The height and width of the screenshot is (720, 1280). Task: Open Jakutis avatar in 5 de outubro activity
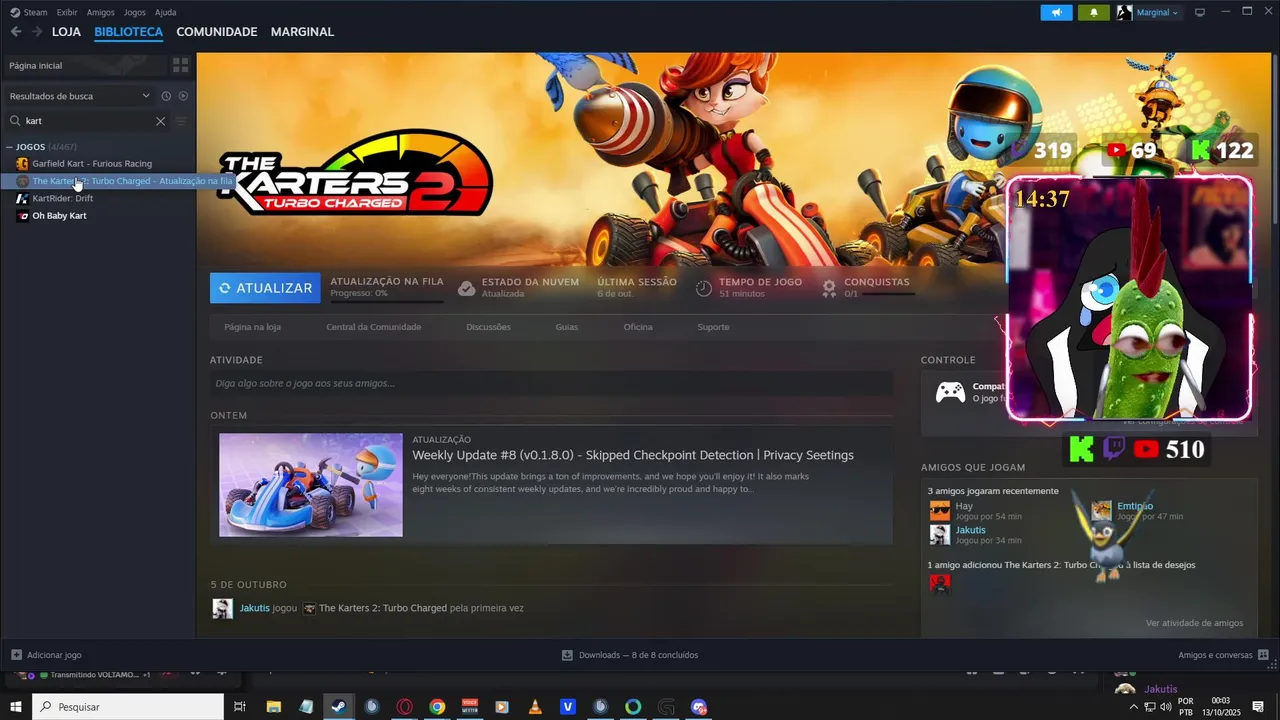[x=223, y=608]
